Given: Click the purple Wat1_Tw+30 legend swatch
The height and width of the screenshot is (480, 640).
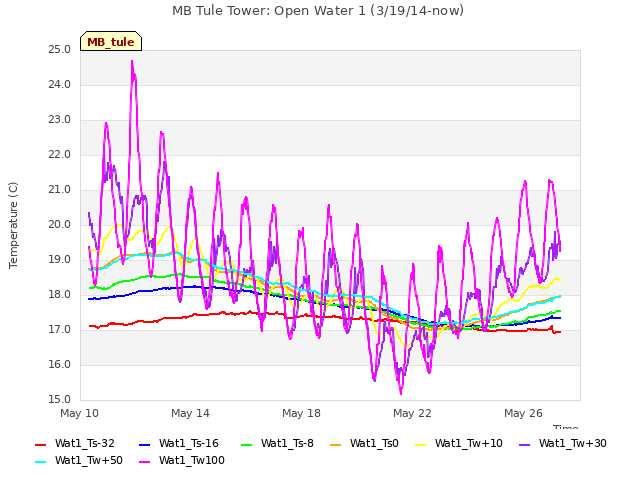Looking at the screenshot, I should click(x=525, y=444).
